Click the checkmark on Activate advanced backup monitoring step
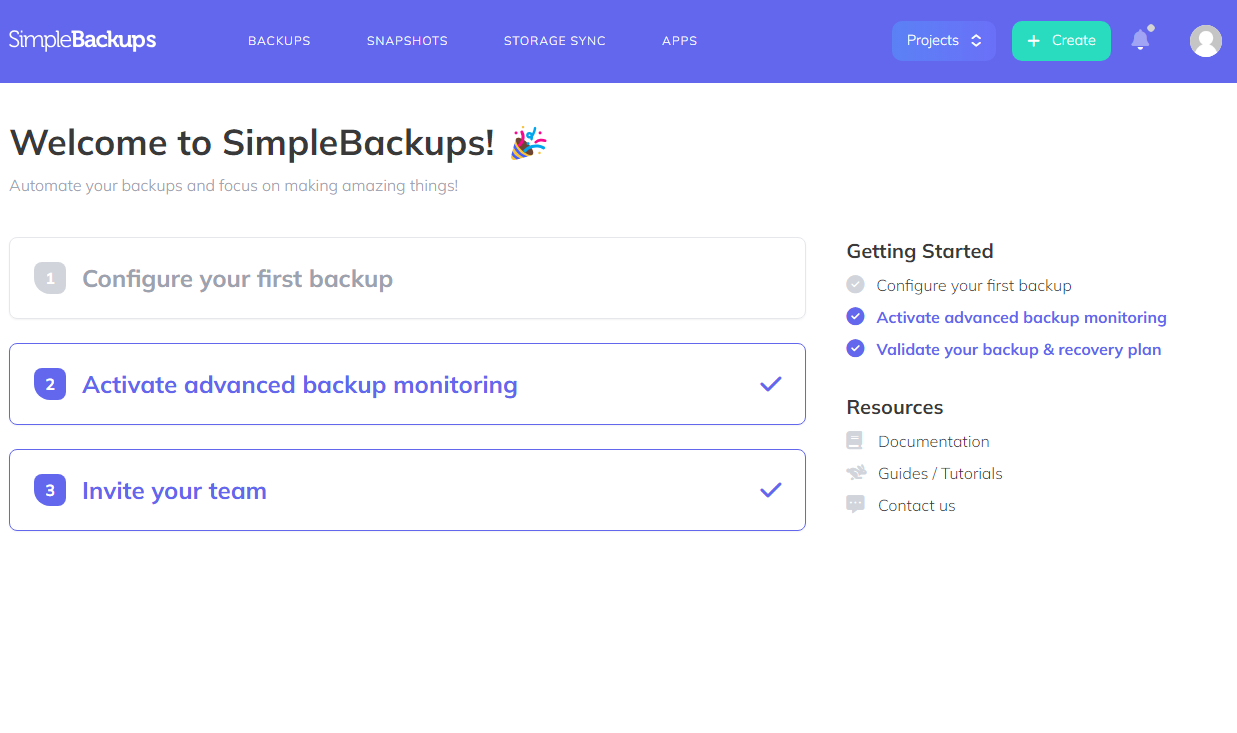1237x733 pixels. point(770,384)
